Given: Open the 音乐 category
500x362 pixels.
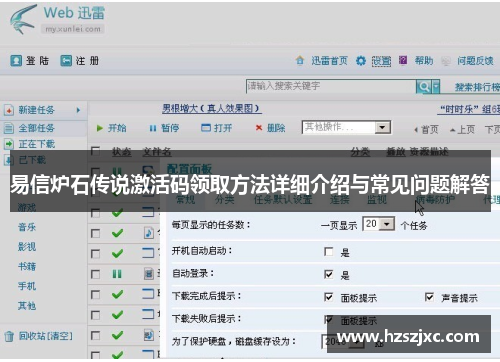Looking at the screenshot, I should pos(27,227).
